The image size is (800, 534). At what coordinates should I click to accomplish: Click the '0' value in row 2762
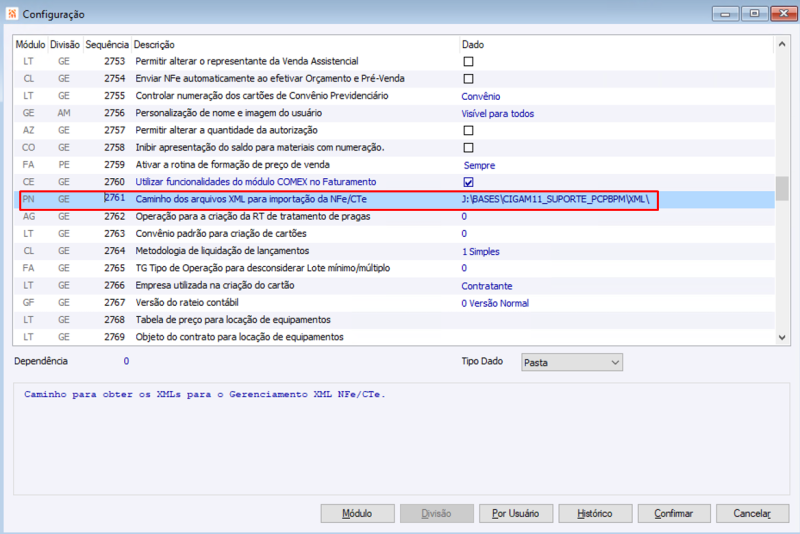464,216
